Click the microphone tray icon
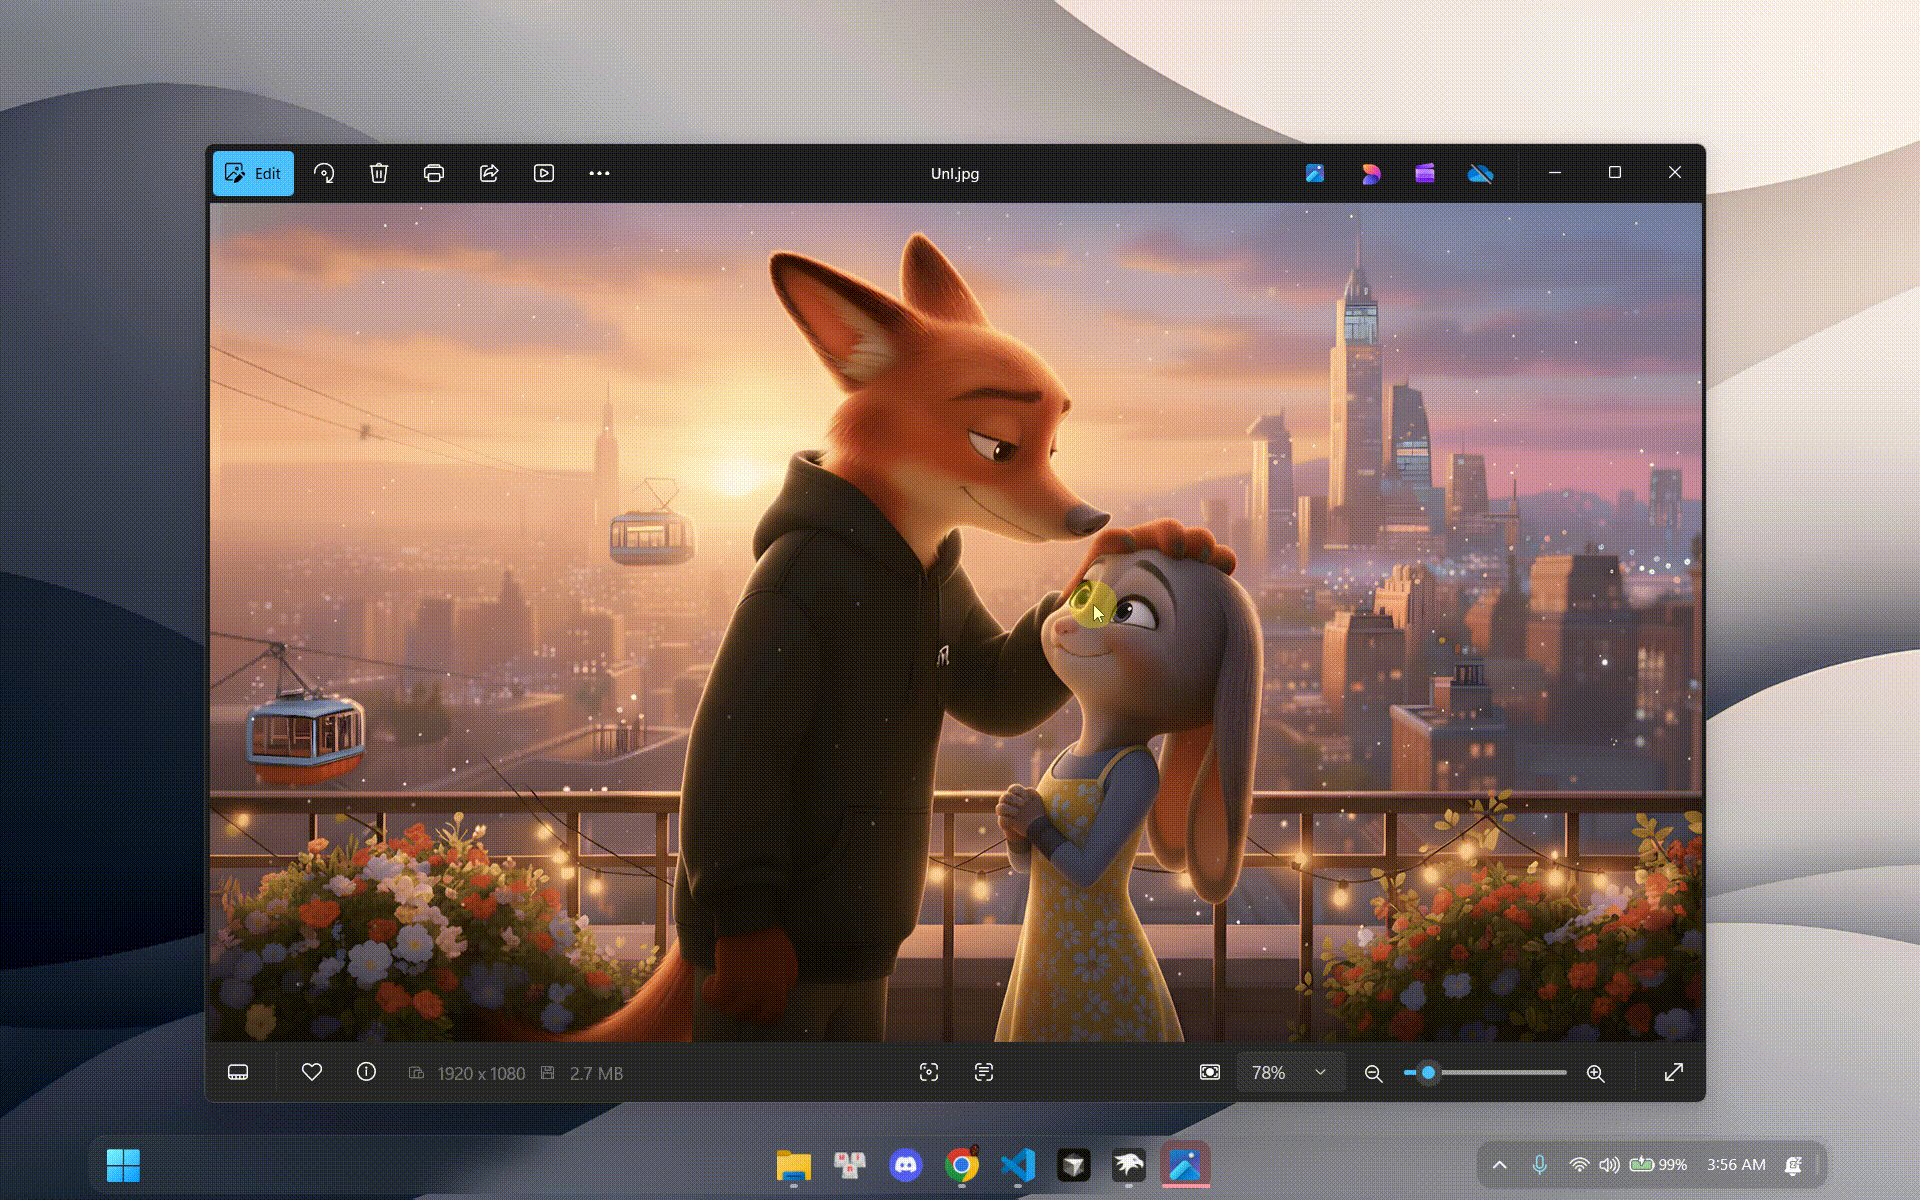The height and width of the screenshot is (1200, 1920). 1540,1165
